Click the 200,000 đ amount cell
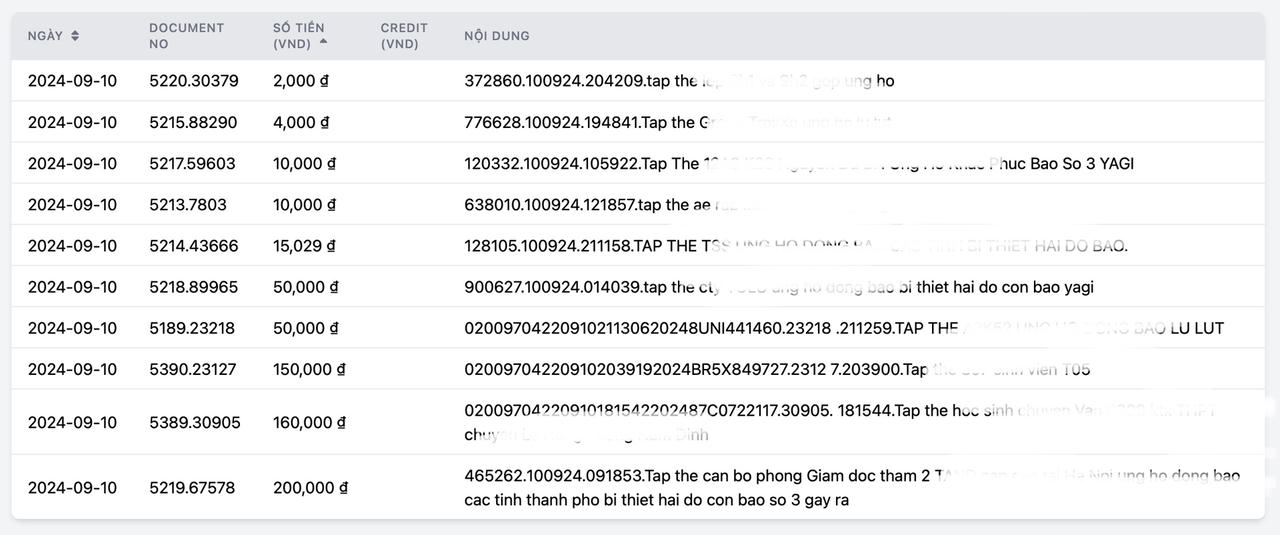 click(310, 487)
